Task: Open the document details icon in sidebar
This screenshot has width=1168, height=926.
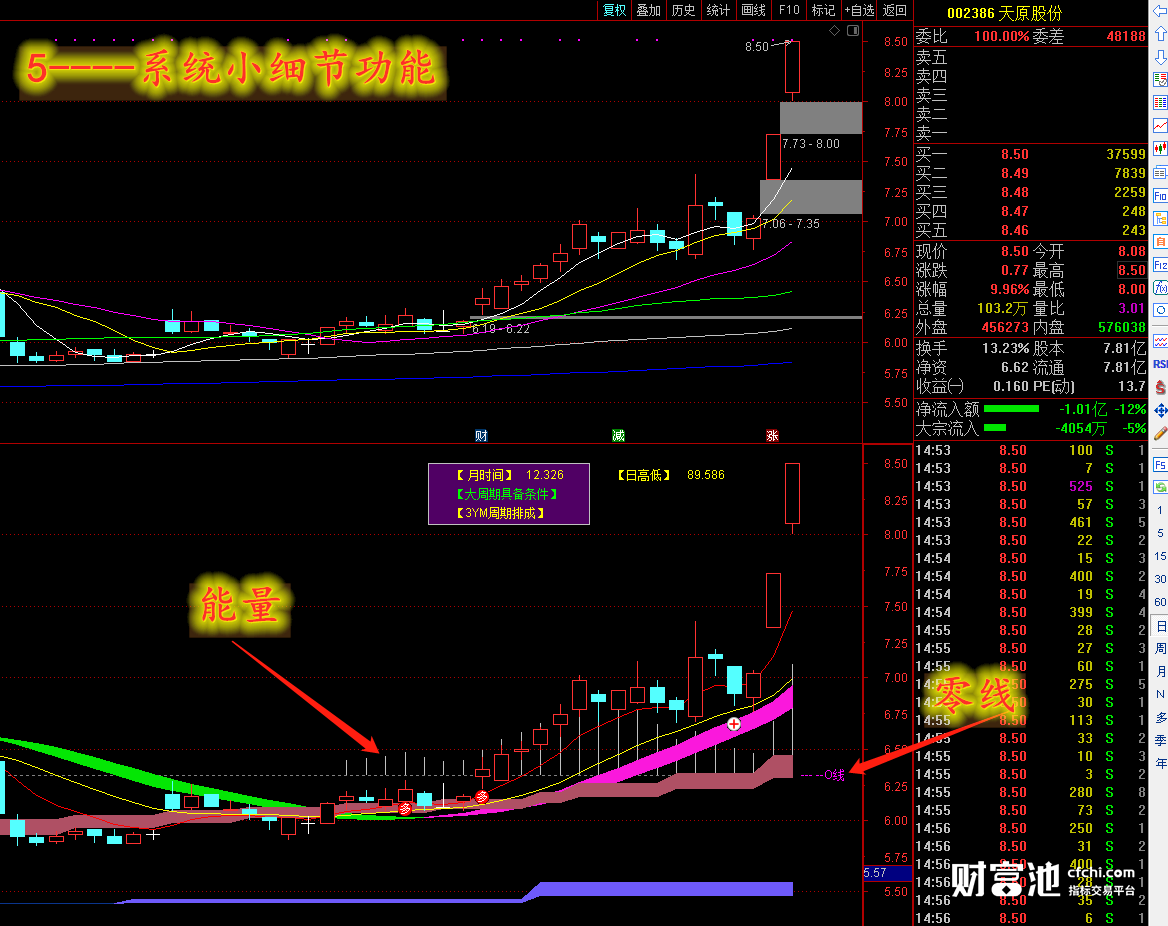Action: tap(1160, 172)
